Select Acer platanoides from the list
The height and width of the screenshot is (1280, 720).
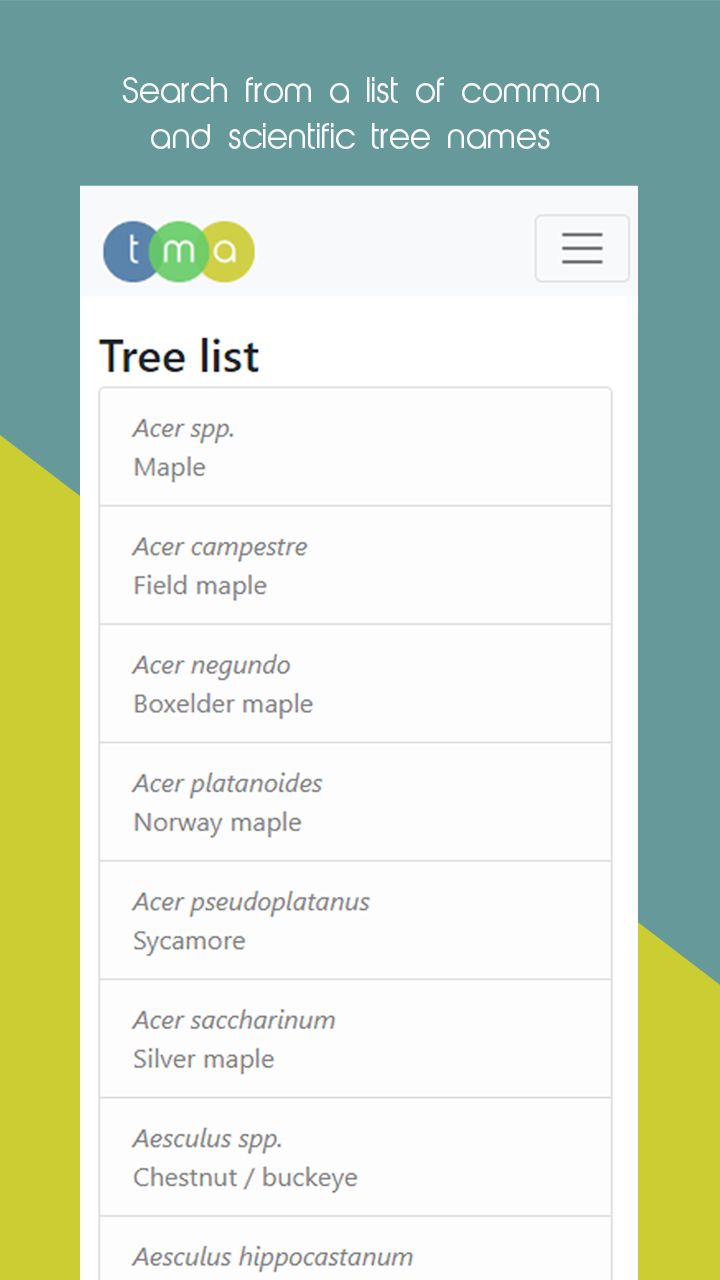click(355, 802)
